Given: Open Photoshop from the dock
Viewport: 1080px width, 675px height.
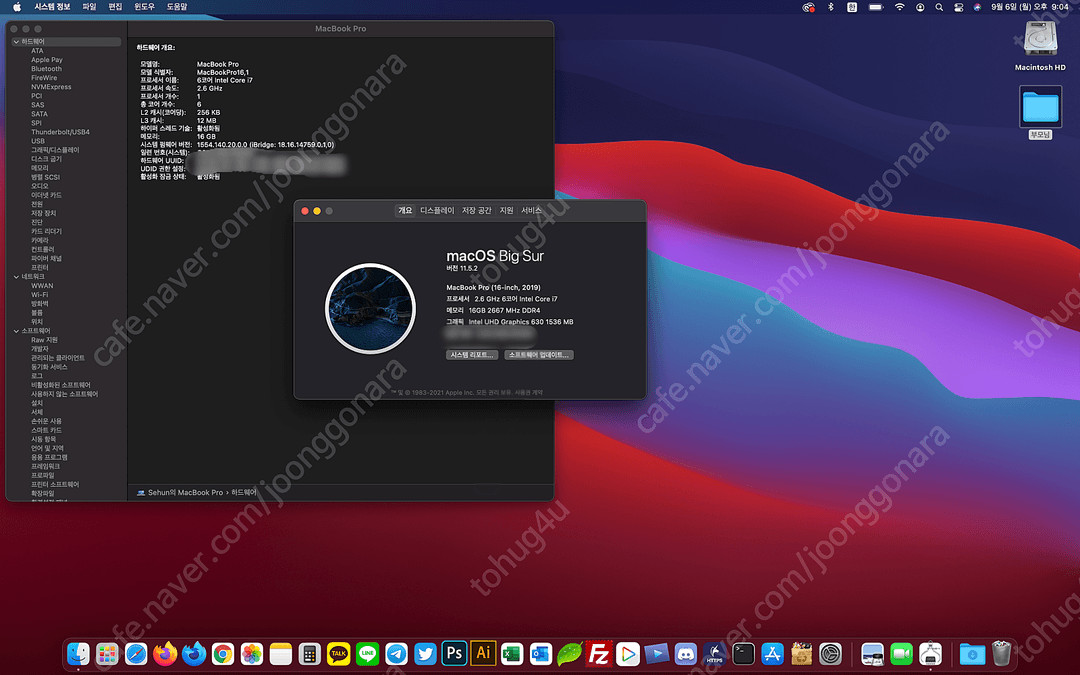Looking at the screenshot, I should point(455,654).
